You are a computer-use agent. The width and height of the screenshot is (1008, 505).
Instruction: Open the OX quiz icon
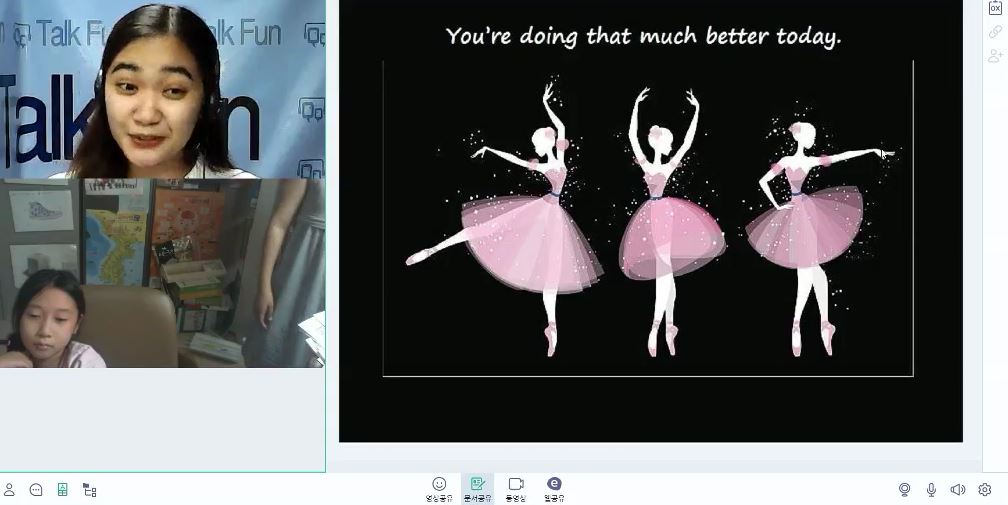point(994,8)
